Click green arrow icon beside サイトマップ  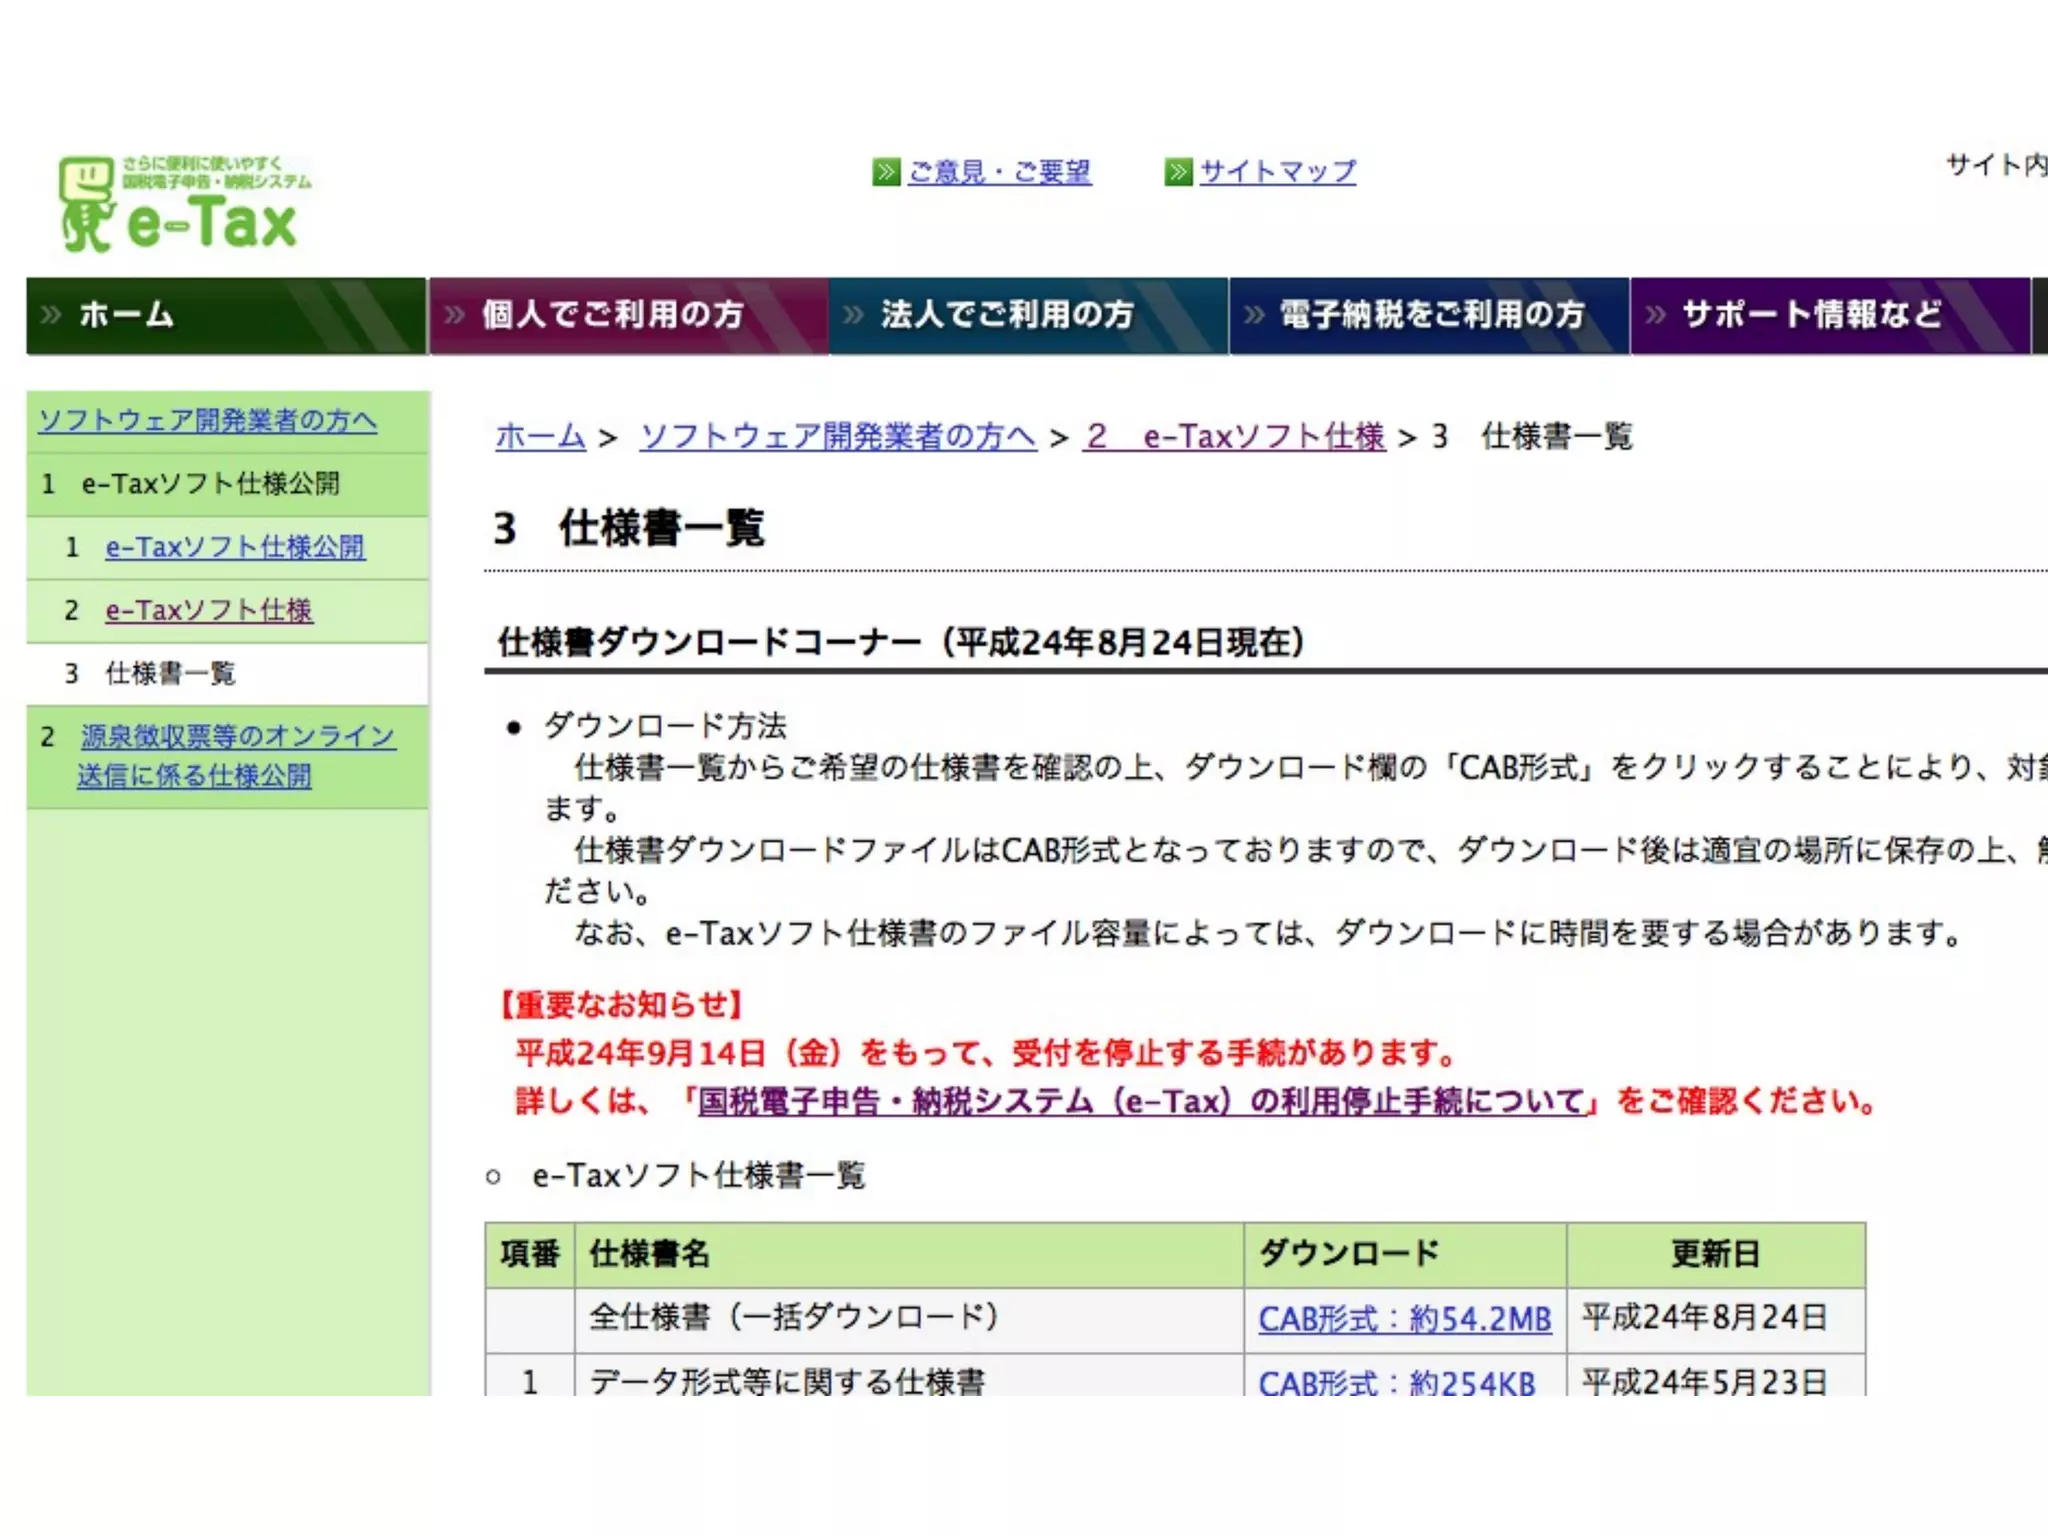(x=1178, y=172)
